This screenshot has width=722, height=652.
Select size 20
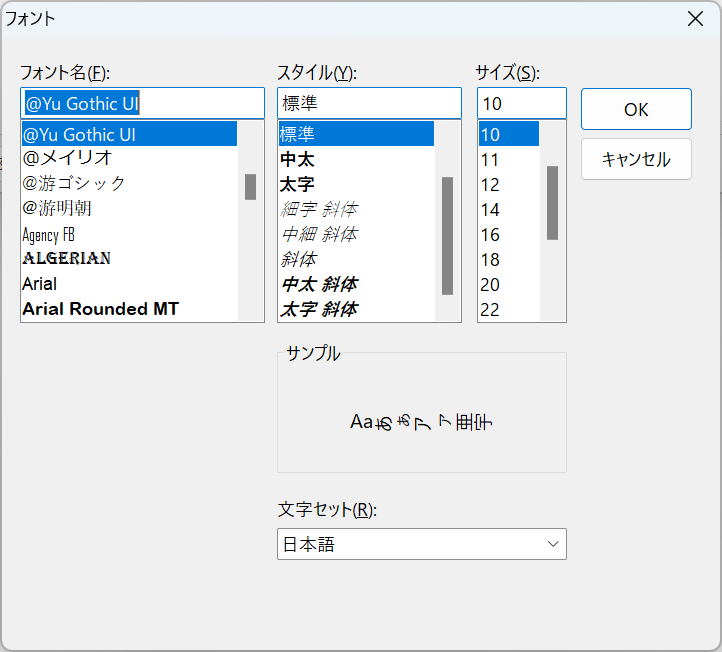509,284
